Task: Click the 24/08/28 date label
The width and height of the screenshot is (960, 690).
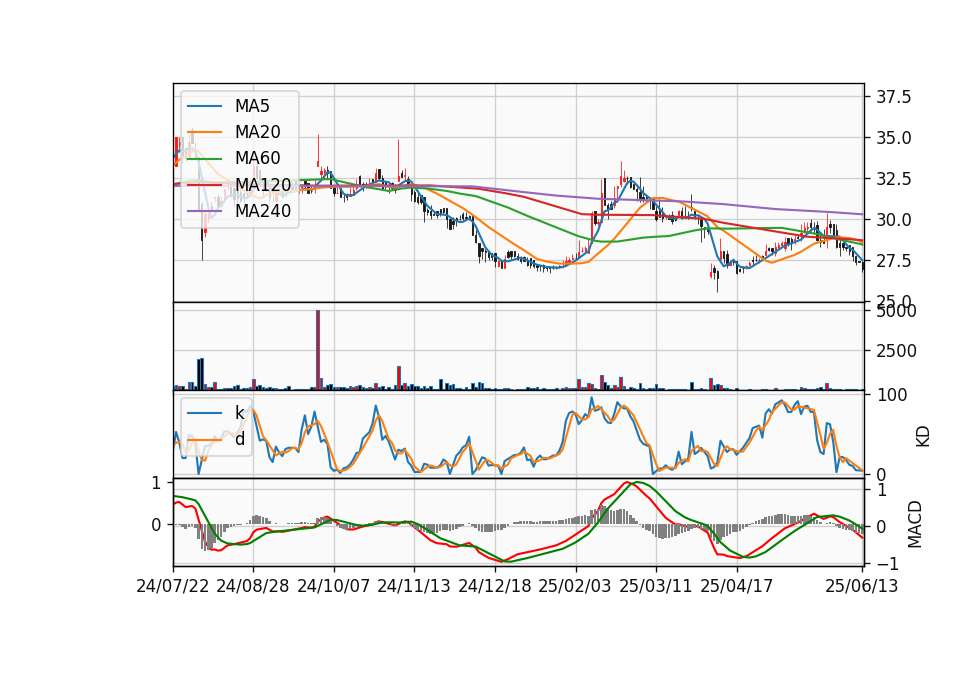Action: point(253,586)
